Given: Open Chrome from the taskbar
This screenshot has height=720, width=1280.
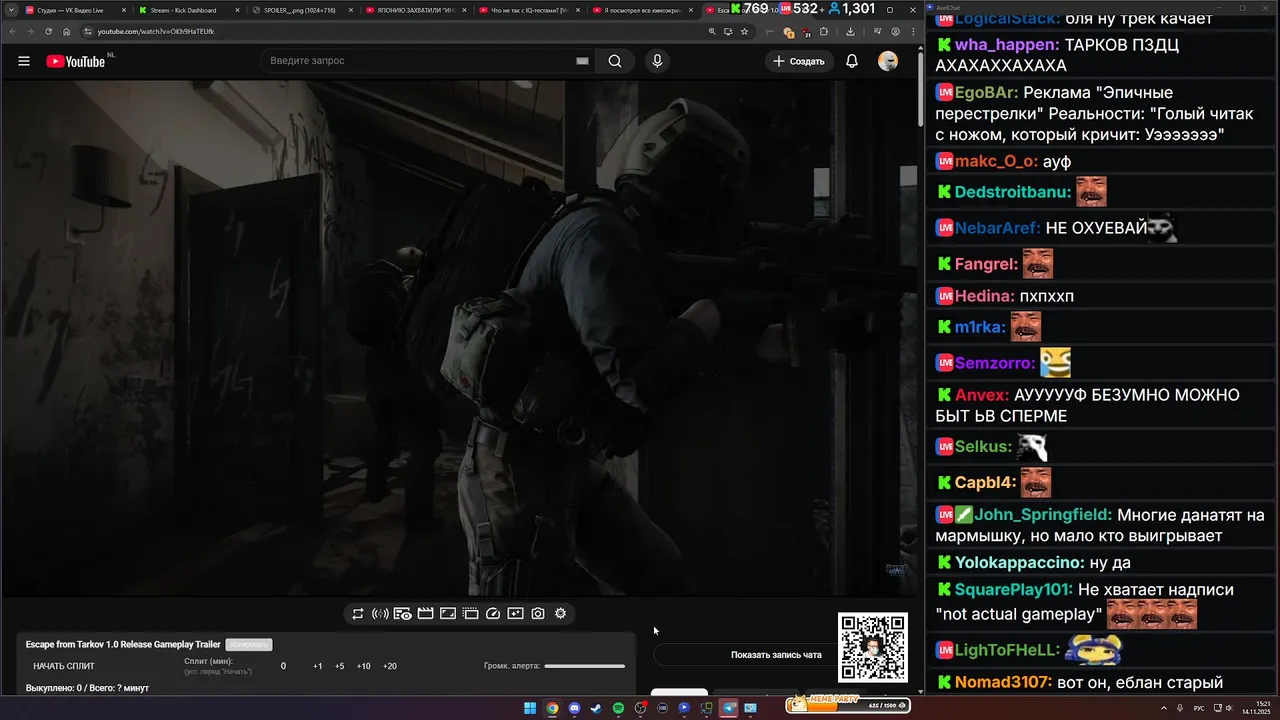Looking at the screenshot, I should tap(552, 708).
